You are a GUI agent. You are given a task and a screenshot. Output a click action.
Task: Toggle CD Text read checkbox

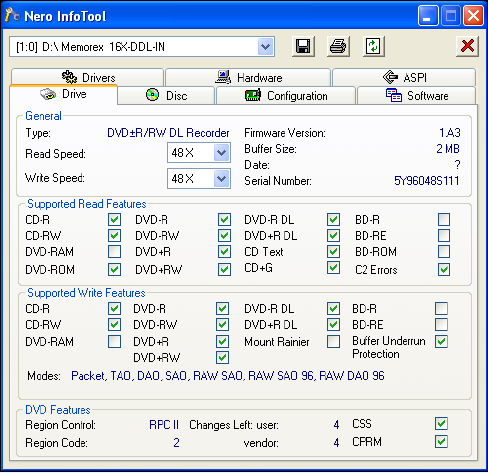point(333,252)
